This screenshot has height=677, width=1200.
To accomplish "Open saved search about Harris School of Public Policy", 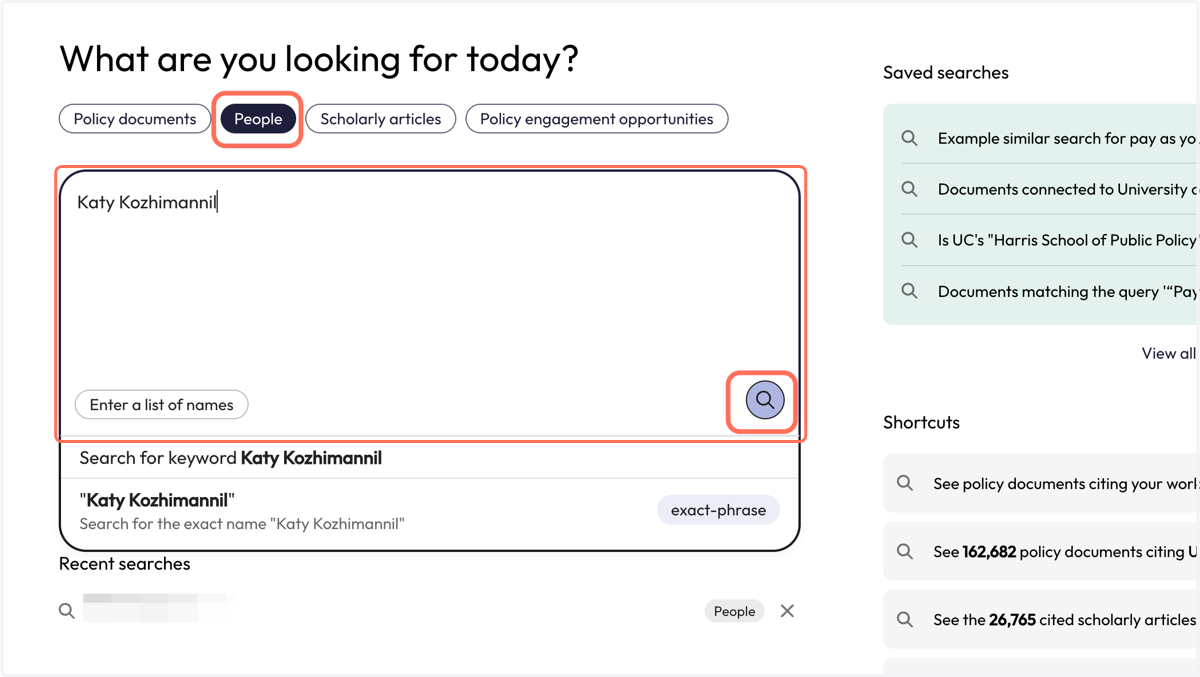I will pyautogui.click(x=1048, y=240).
